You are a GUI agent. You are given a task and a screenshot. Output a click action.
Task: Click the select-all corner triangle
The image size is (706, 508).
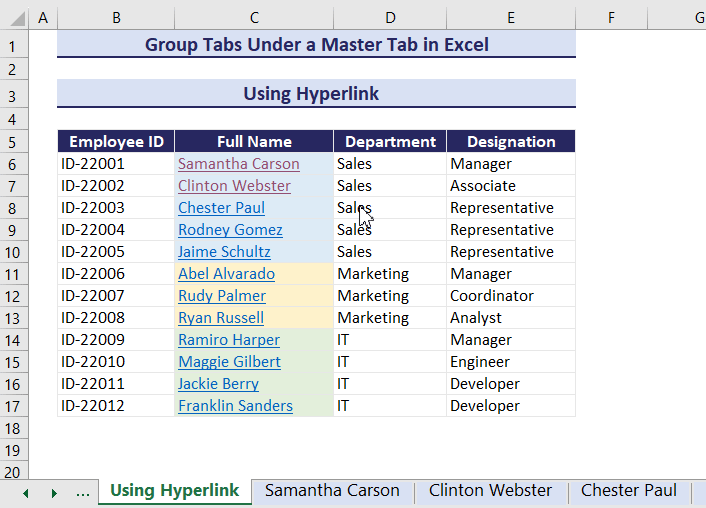pyautogui.click(x=14, y=18)
